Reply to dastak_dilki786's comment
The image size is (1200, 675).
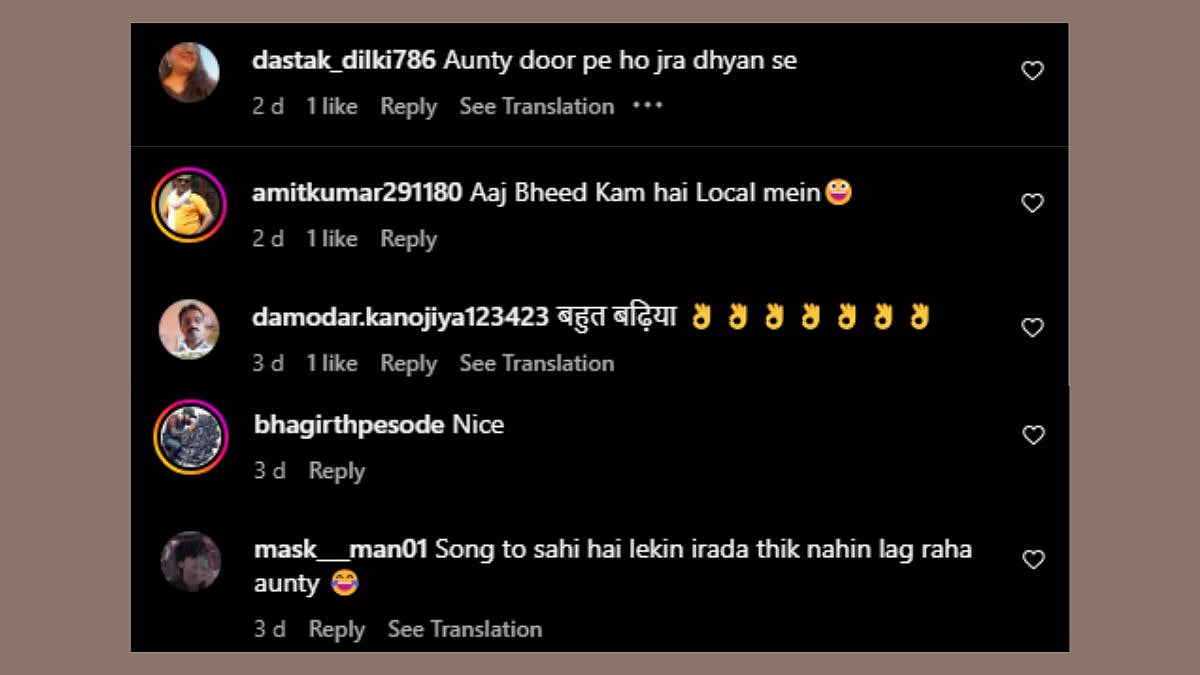408,107
